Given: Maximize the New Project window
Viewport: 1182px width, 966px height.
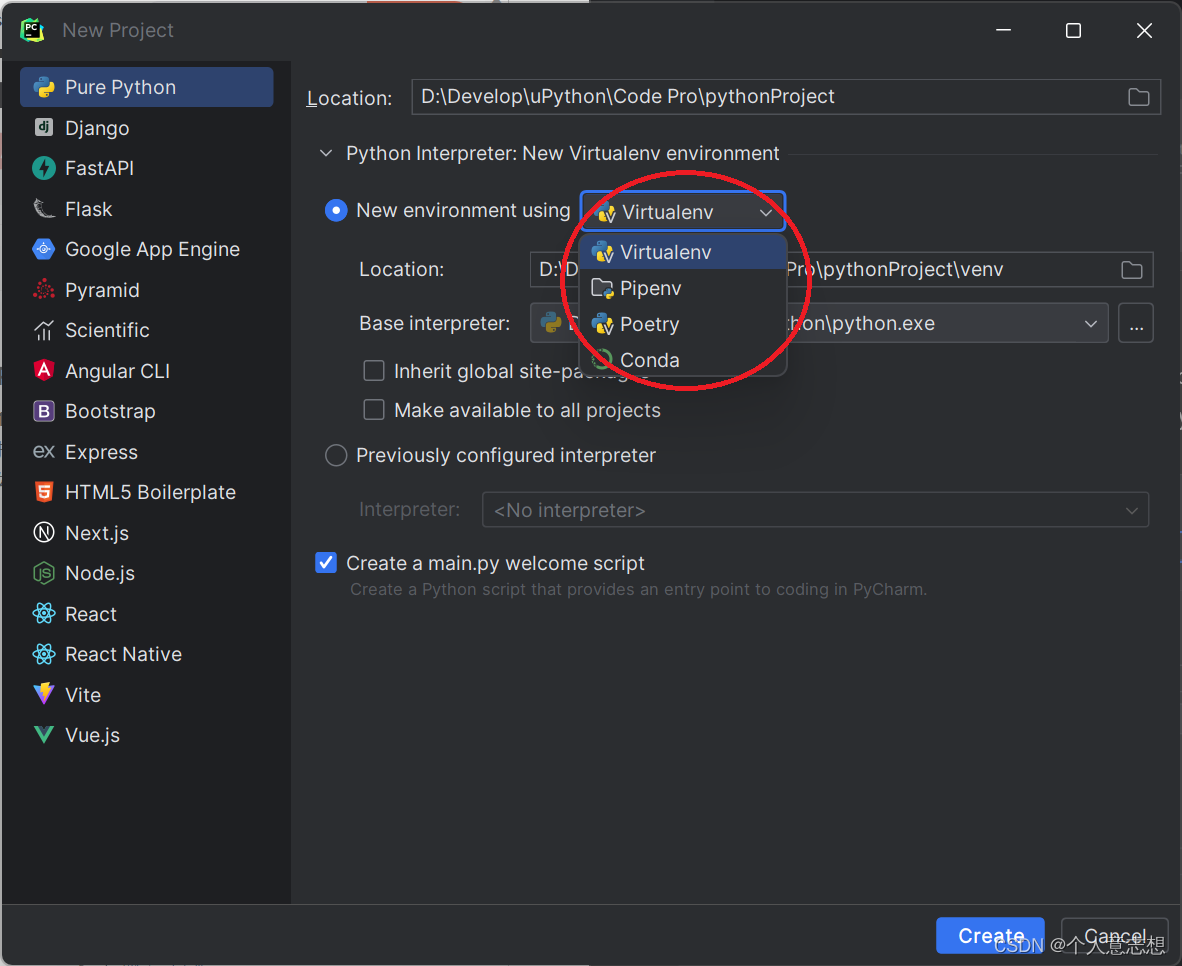Looking at the screenshot, I should [x=1073, y=30].
